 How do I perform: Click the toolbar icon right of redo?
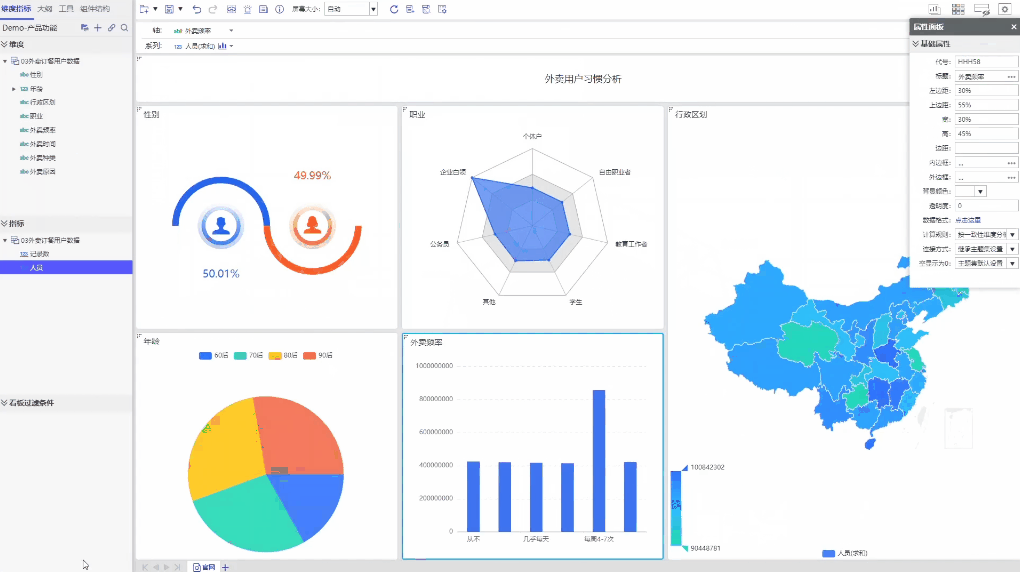(231, 9)
